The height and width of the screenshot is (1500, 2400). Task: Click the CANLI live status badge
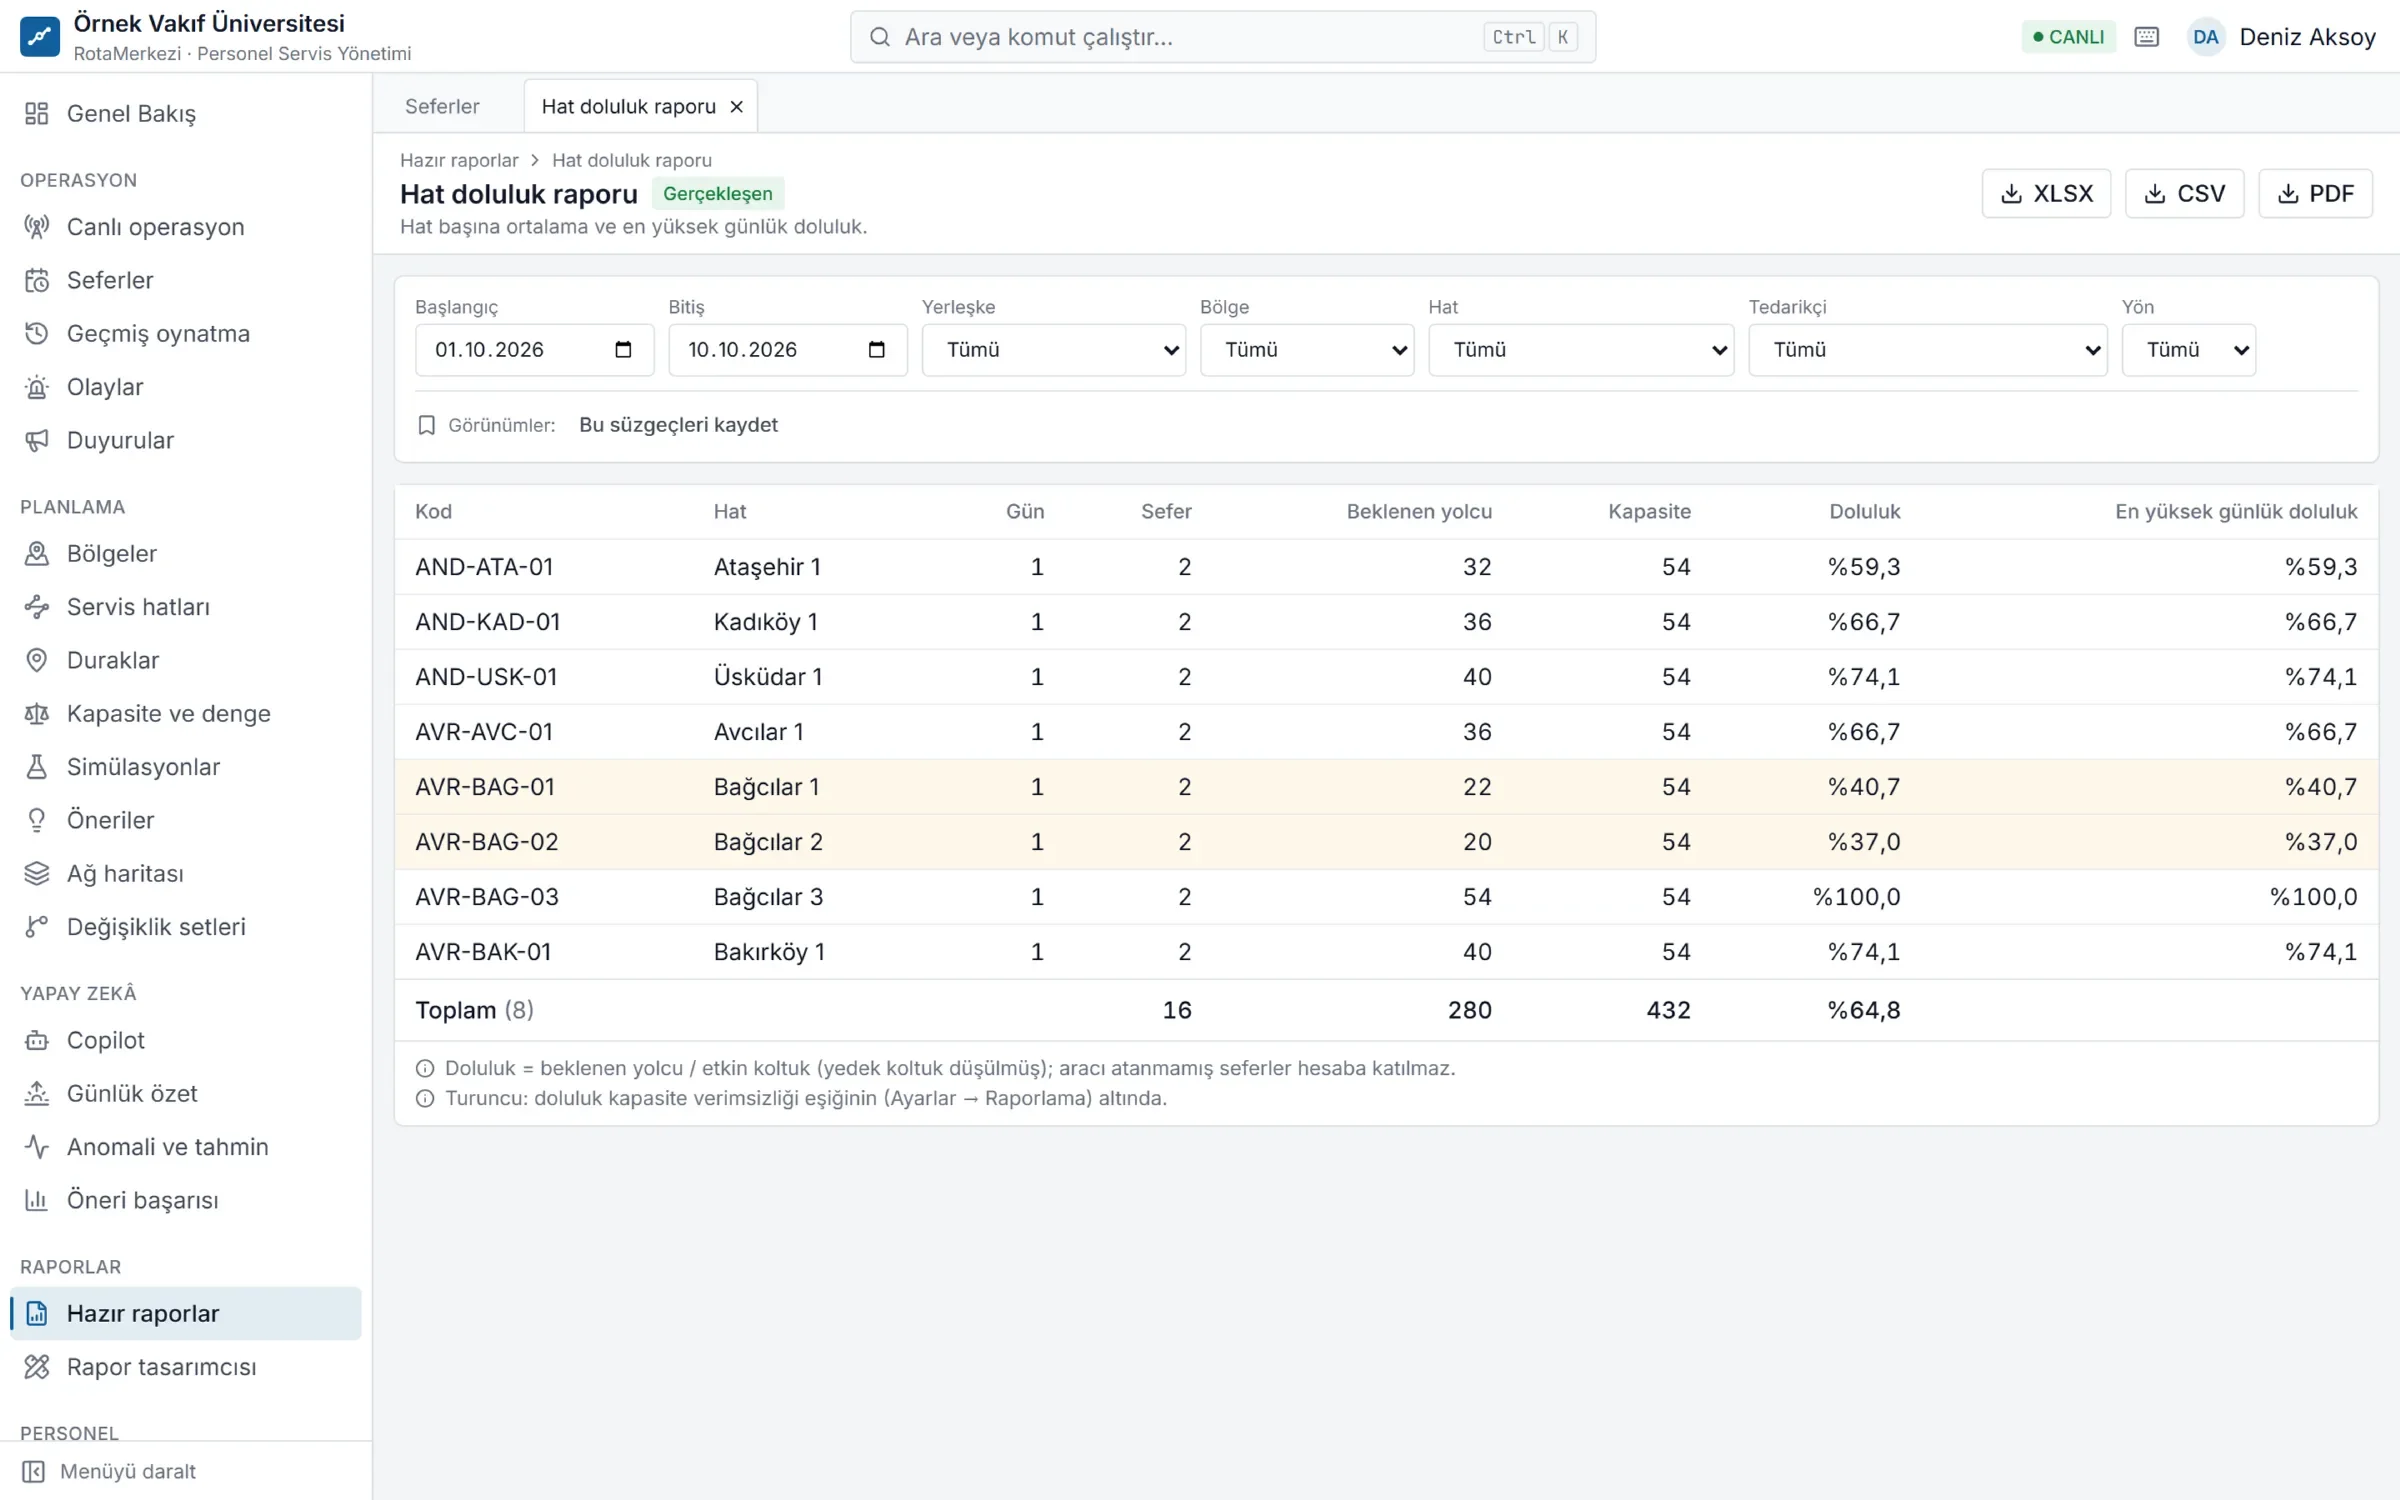pyautogui.click(x=2068, y=37)
